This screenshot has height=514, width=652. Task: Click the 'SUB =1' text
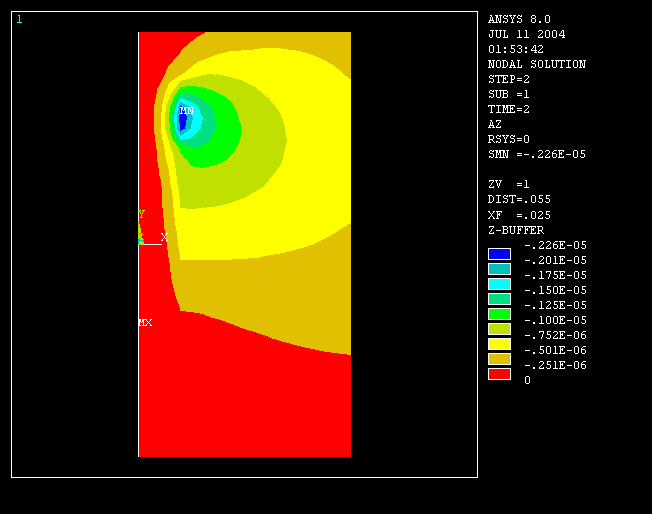tap(509, 94)
